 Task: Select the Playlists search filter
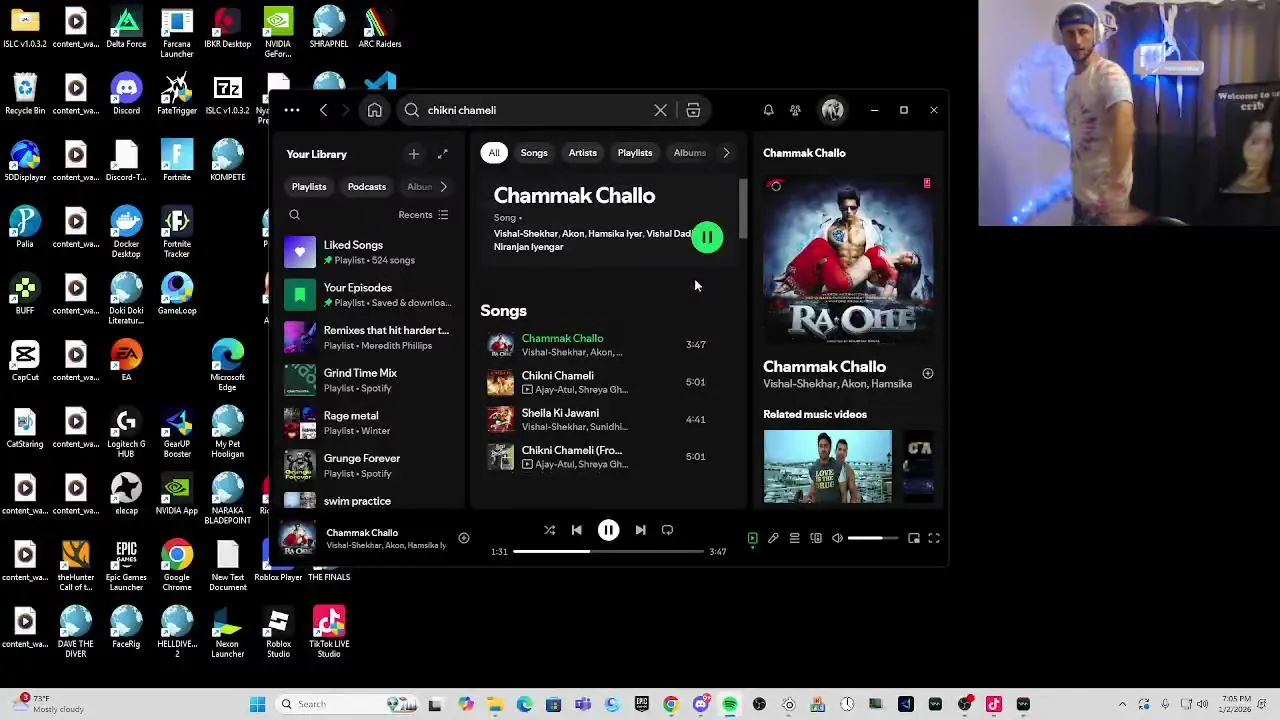[x=634, y=153]
